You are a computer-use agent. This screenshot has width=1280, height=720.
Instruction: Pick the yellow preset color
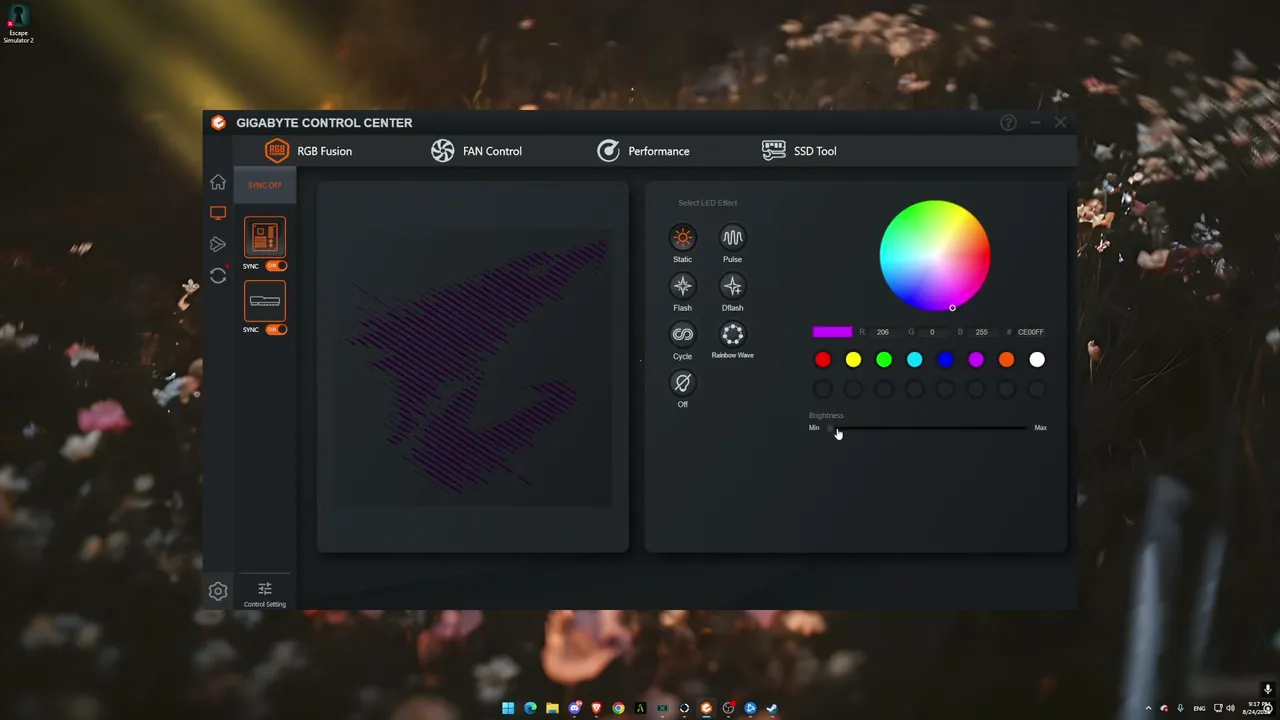[x=853, y=360]
